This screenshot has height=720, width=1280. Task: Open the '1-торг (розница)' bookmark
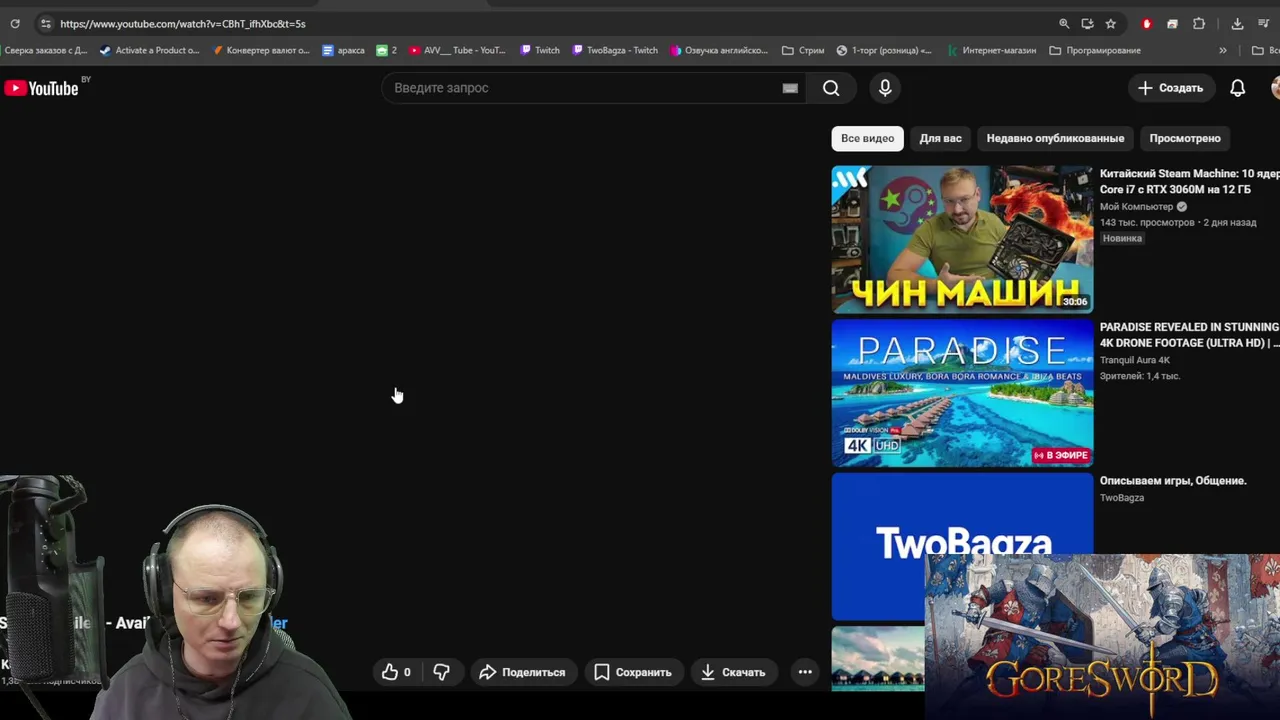coord(884,50)
